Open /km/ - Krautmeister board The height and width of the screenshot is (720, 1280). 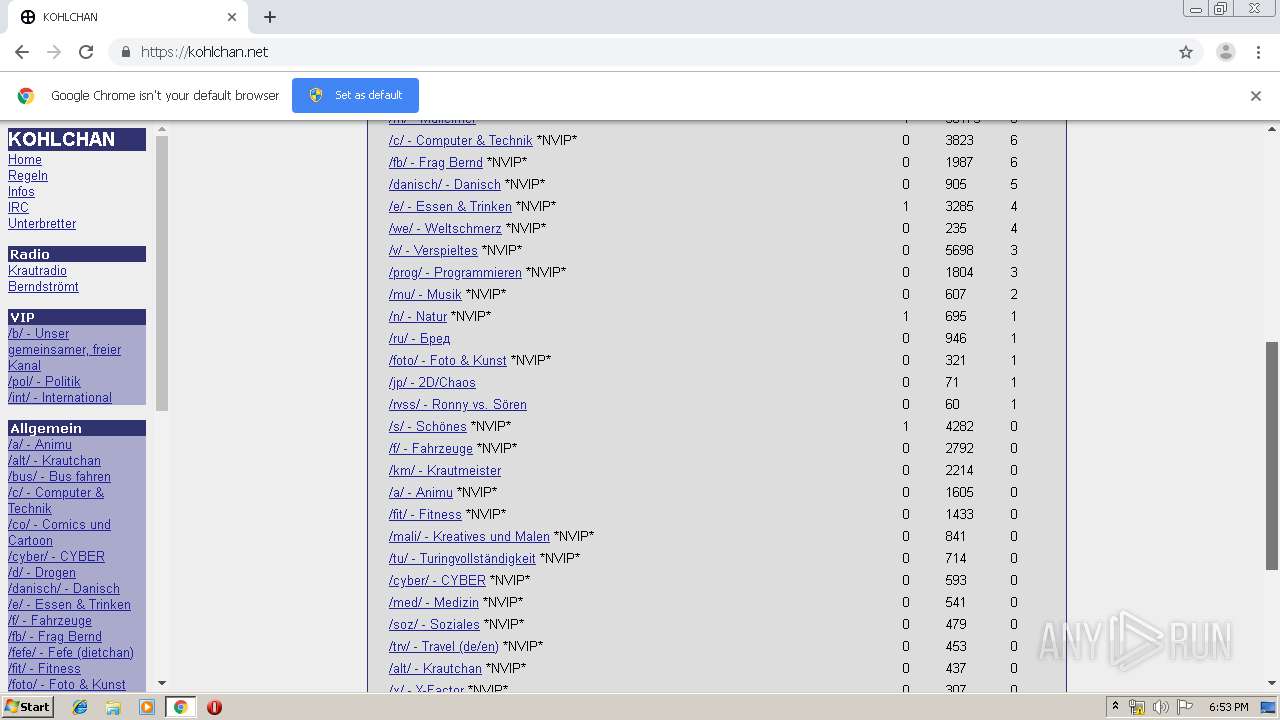[x=445, y=471]
